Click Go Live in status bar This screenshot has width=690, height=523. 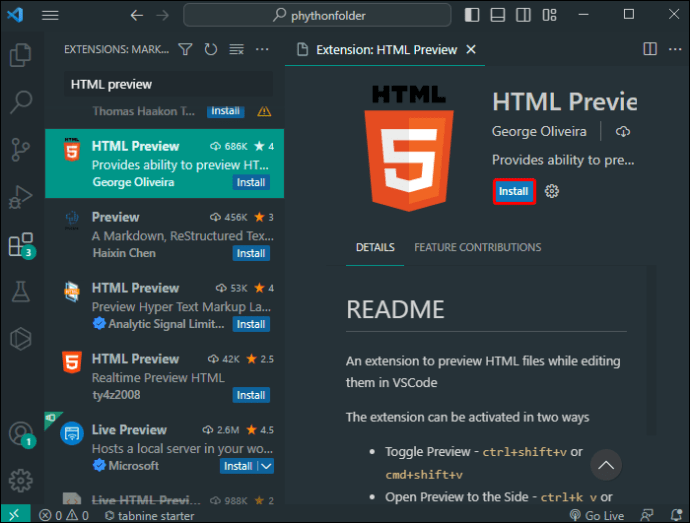597,516
